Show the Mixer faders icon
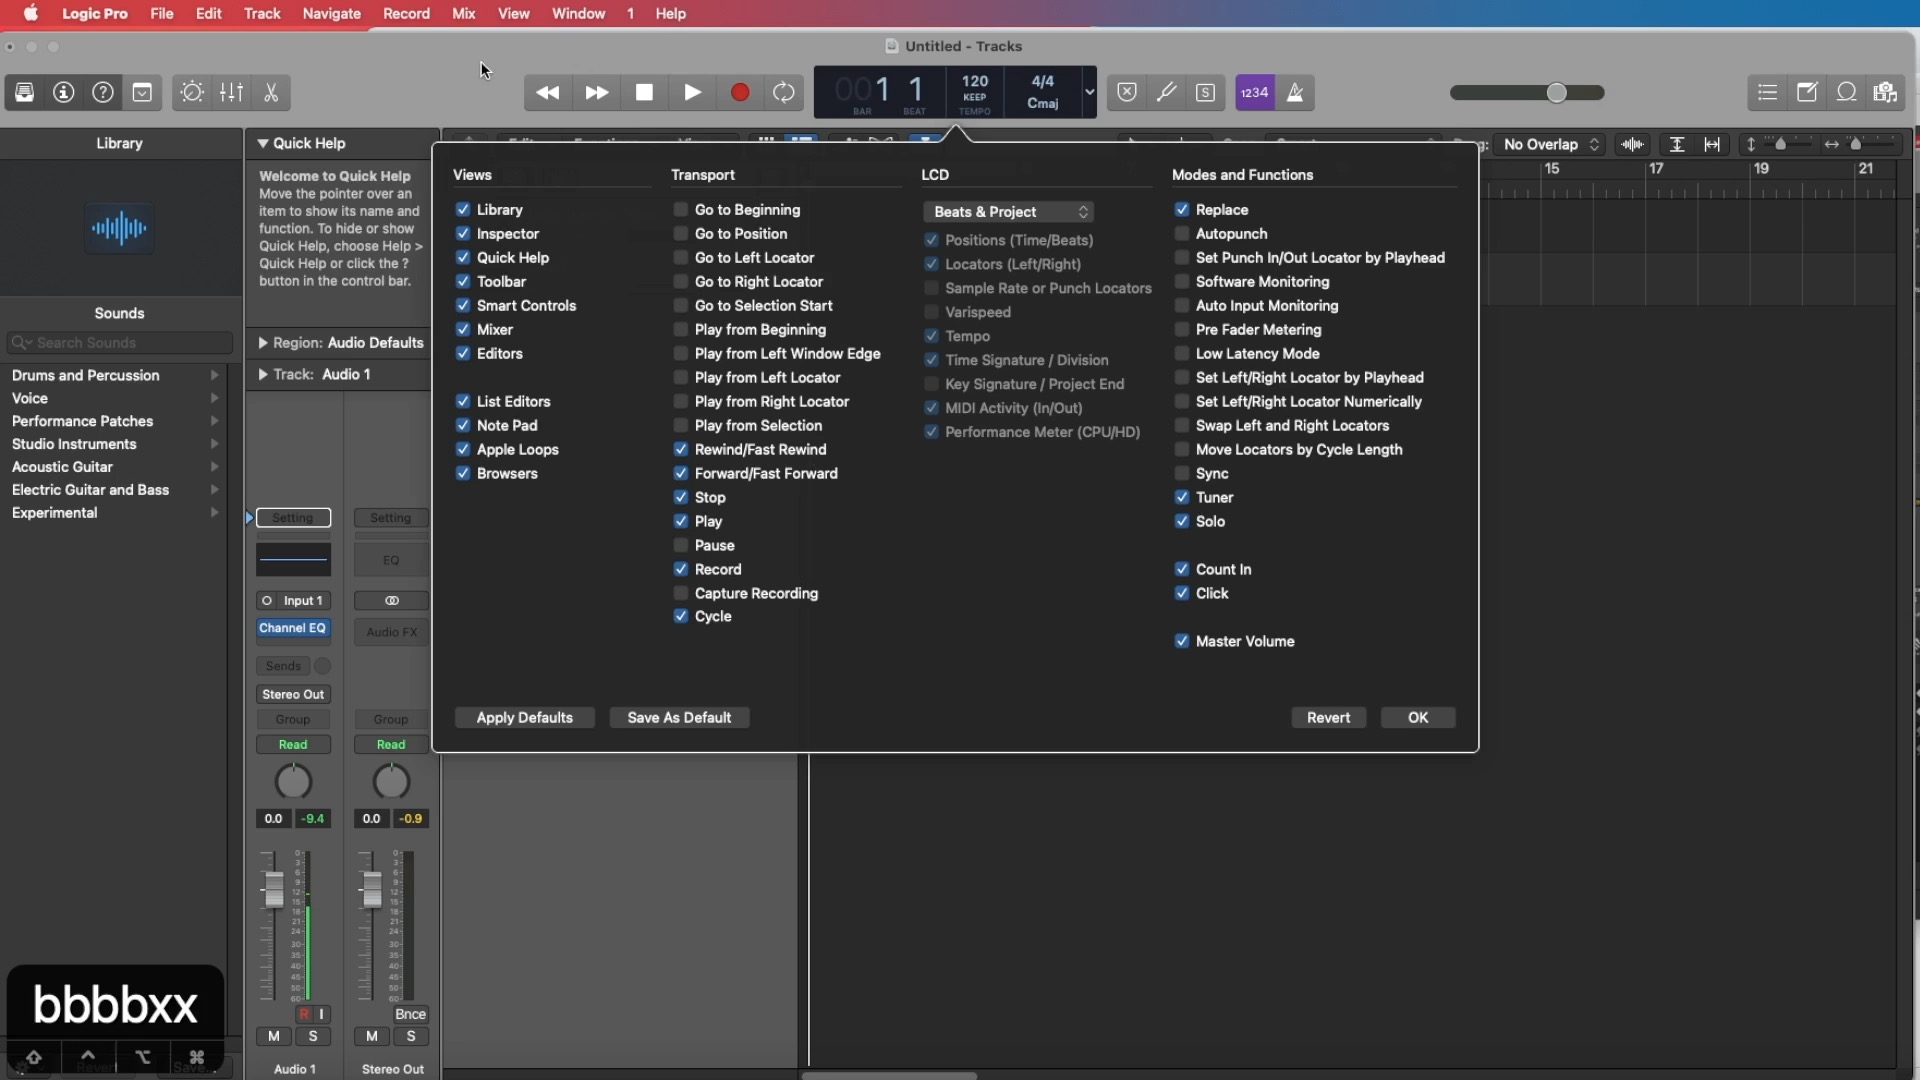The image size is (1920, 1080). (x=231, y=93)
